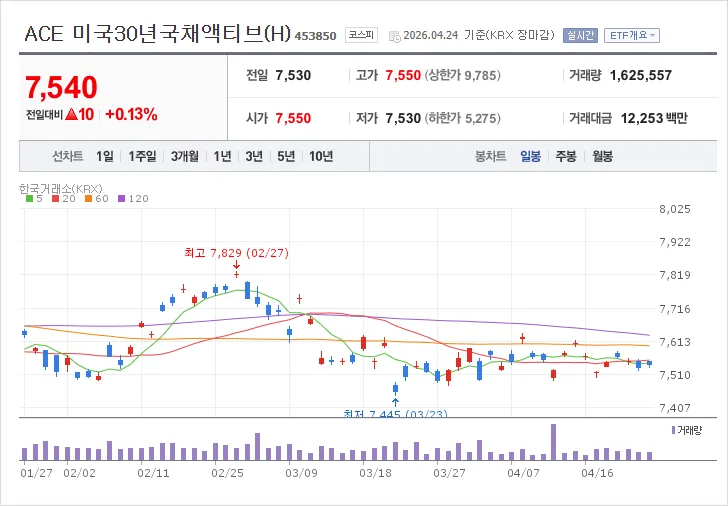The height and width of the screenshot is (506, 728).
Task: Click the 전일 value 7,530
Action: [293, 75]
